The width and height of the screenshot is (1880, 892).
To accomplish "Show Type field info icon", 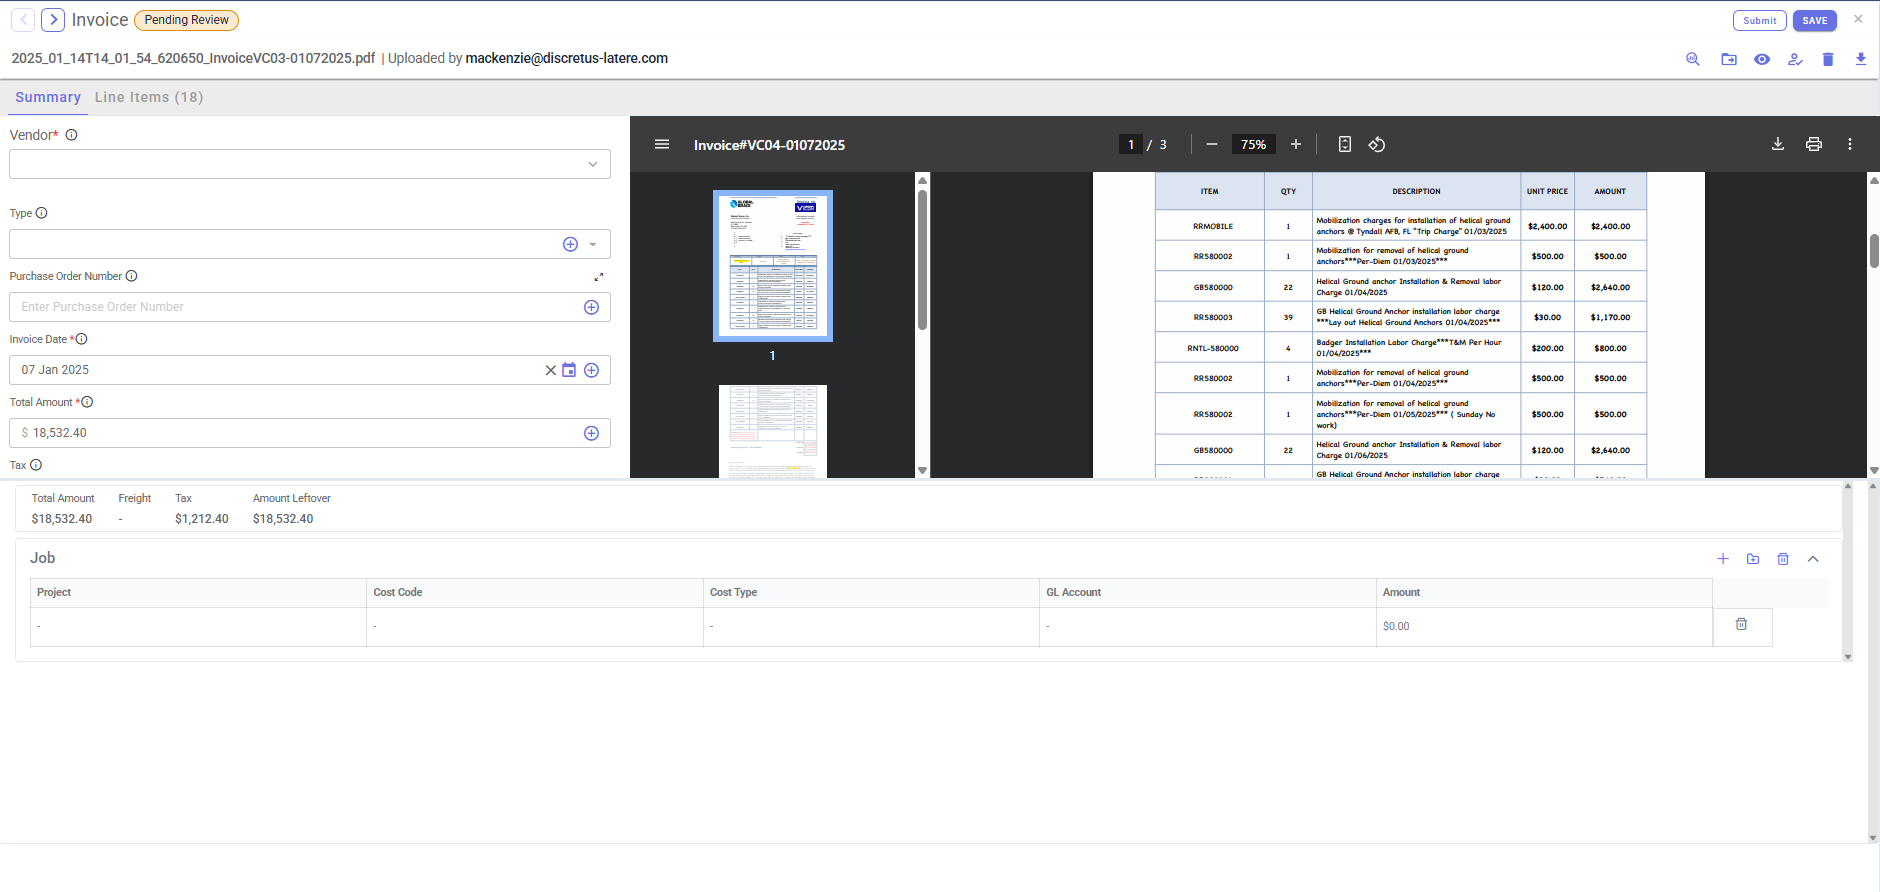I will pos(42,213).
